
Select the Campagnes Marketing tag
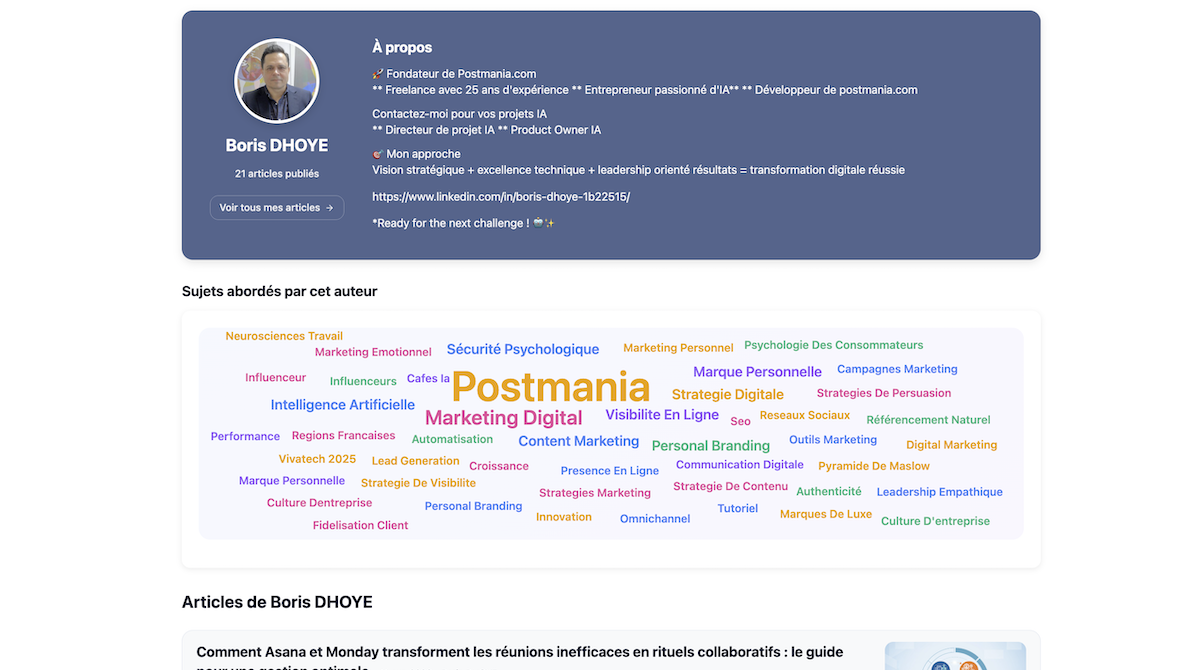(x=897, y=369)
